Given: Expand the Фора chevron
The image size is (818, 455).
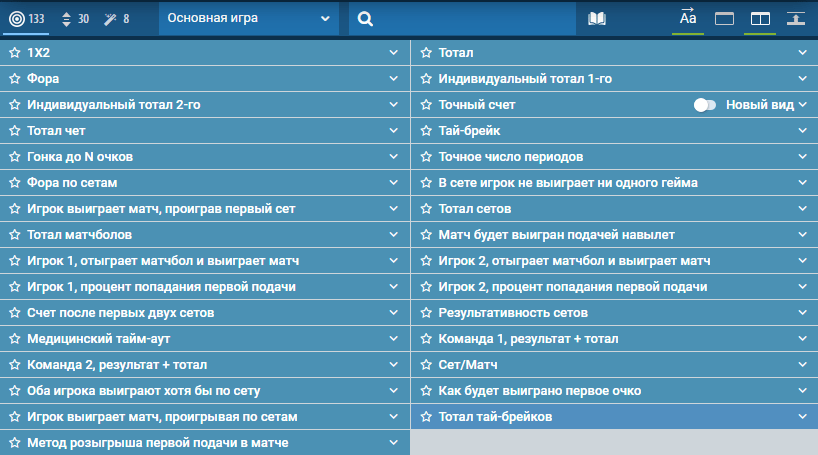Looking at the screenshot, I should pyautogui.click(x=393, y=78).
